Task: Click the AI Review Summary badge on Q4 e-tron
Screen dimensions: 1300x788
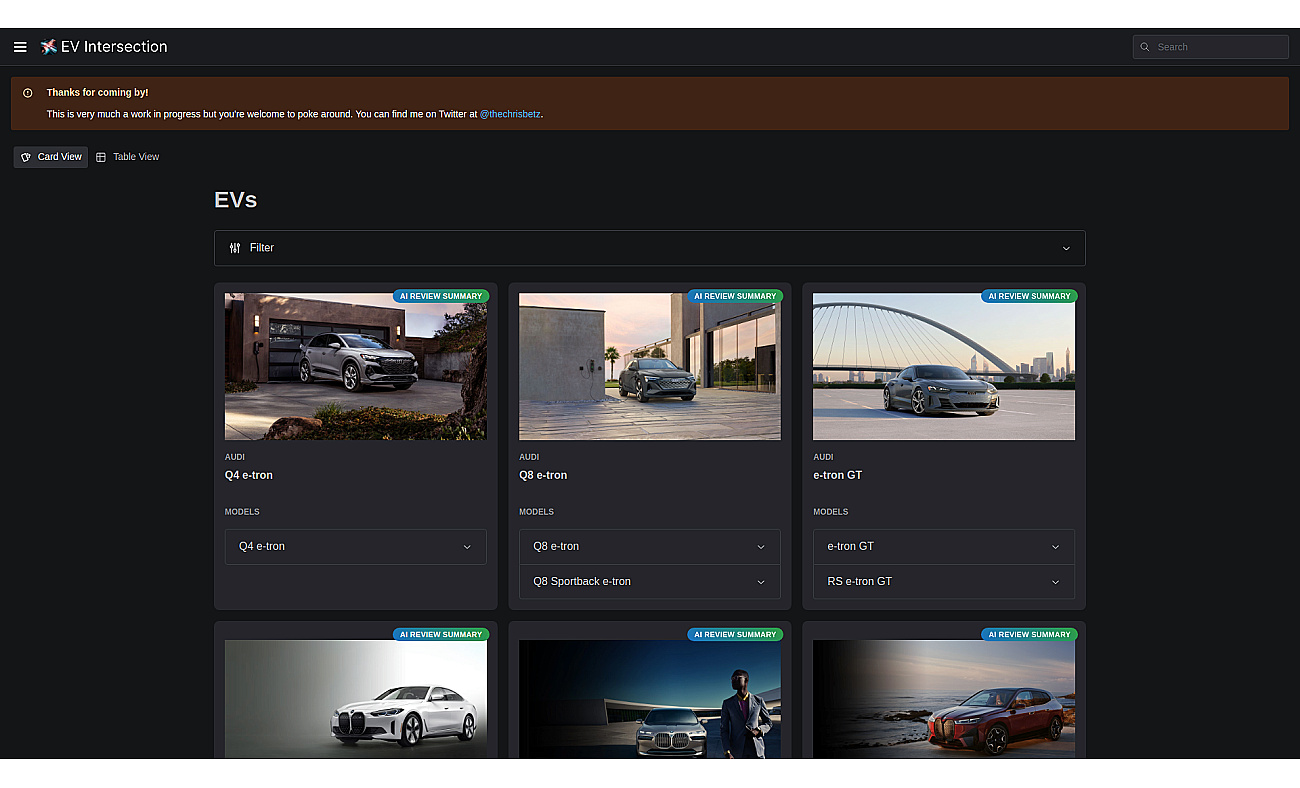Action: pyautogui.click(x=441, y=296)
